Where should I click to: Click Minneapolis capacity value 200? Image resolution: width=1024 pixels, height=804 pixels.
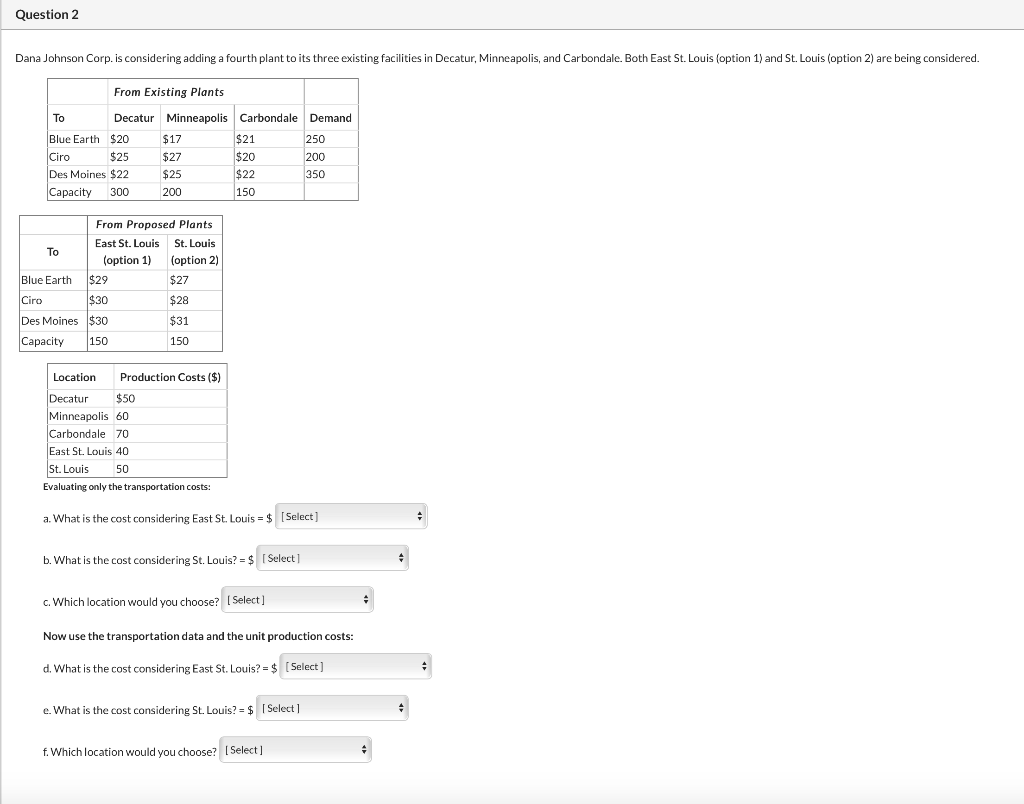pyautogui.click(x=172, y=192)
